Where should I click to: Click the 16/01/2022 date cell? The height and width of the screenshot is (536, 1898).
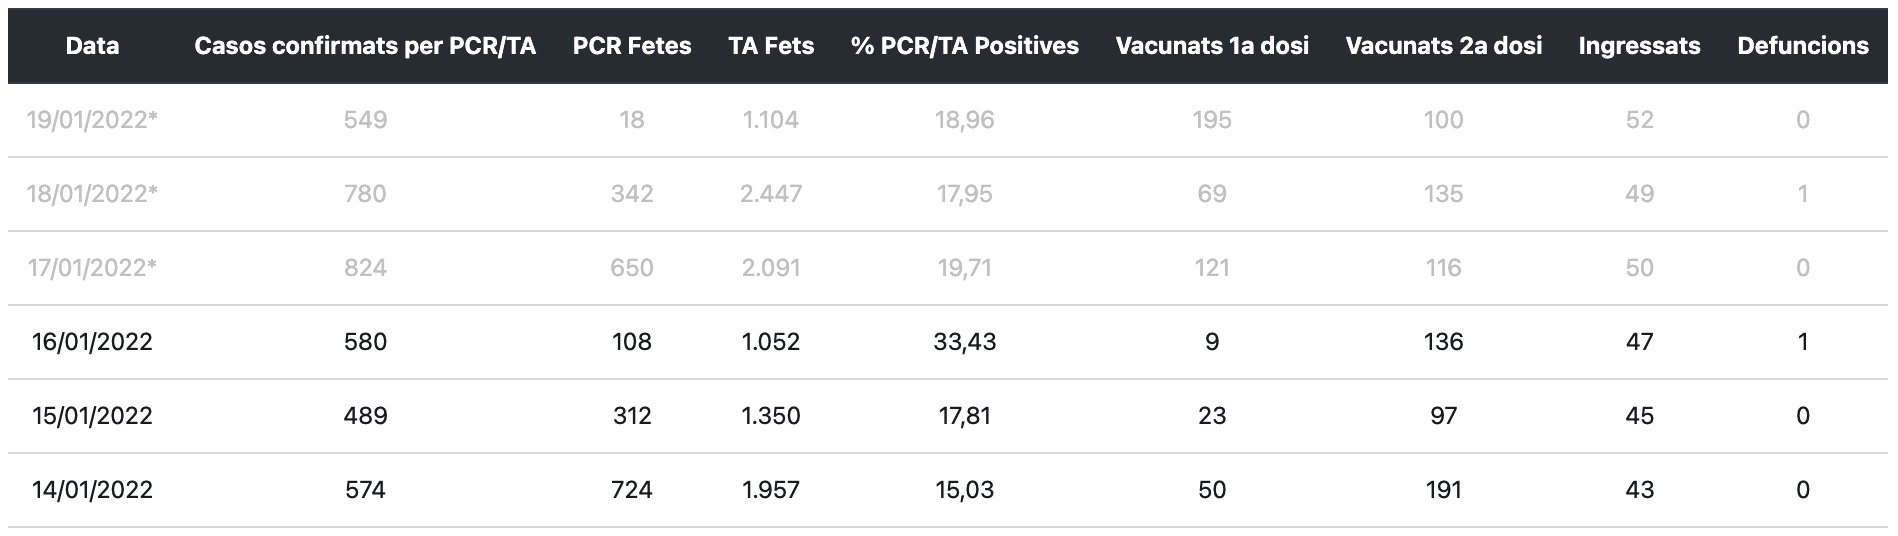coord(92,342)
